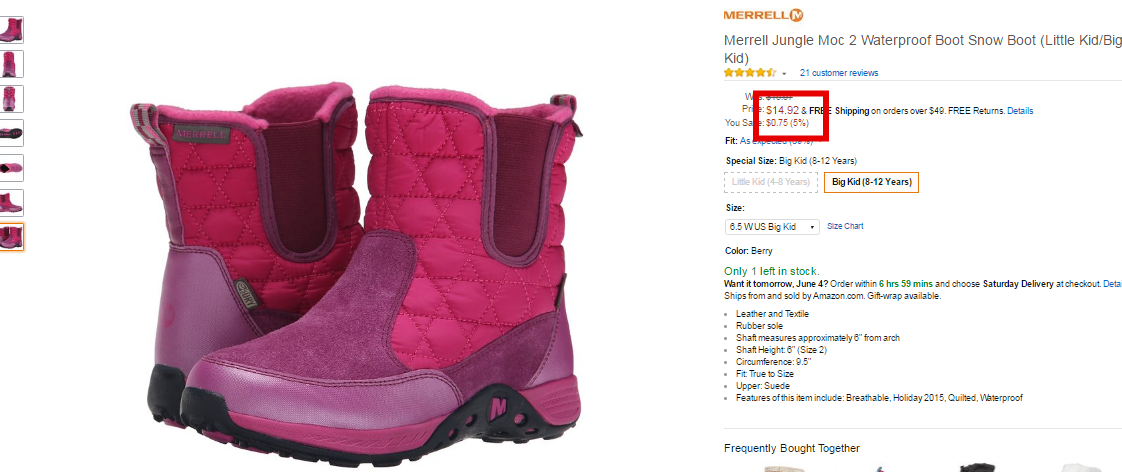Click the star rating icons
1122x472 pixels.
(750, 73)
